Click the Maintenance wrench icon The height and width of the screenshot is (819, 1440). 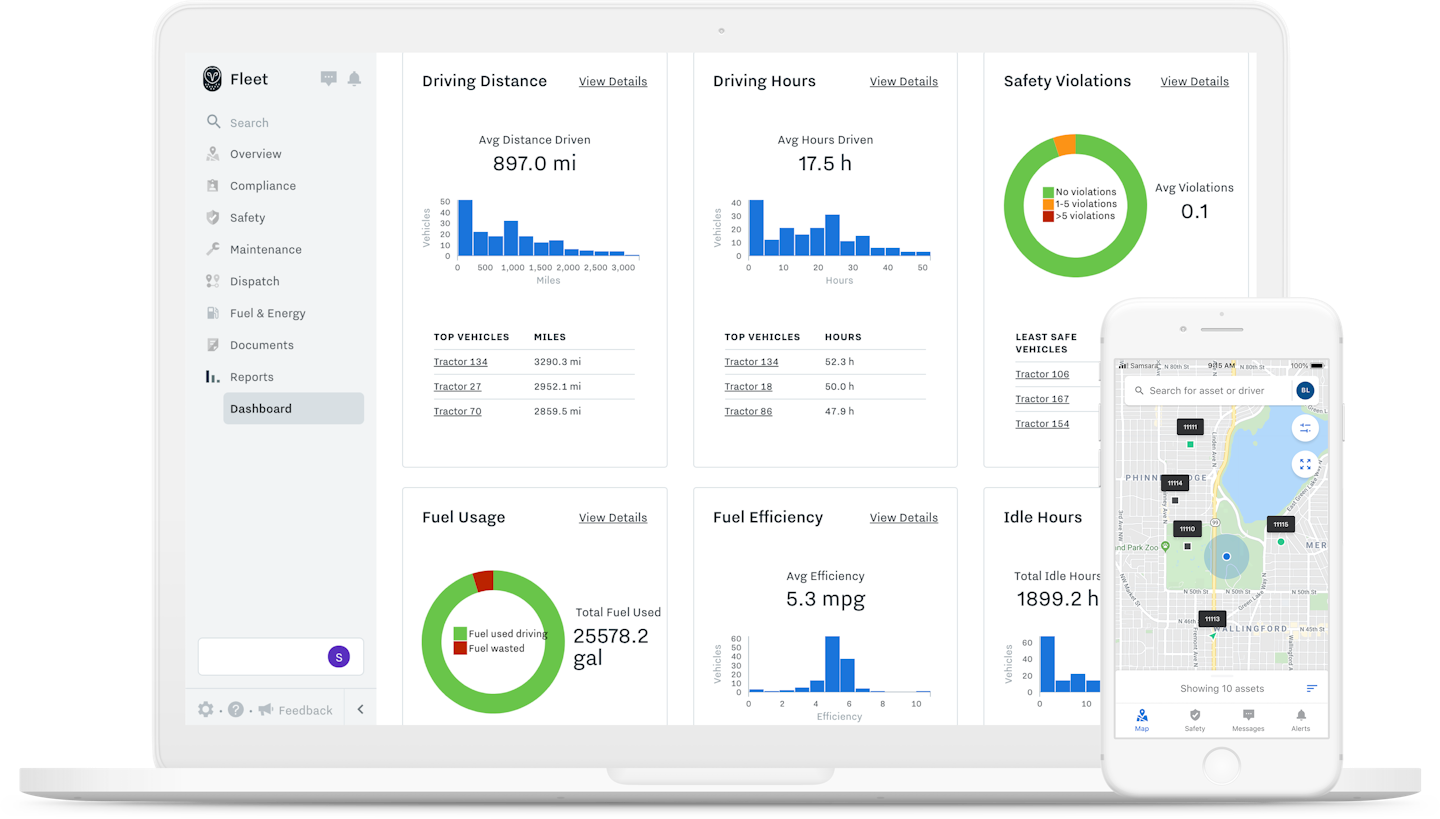click(213, 249)
